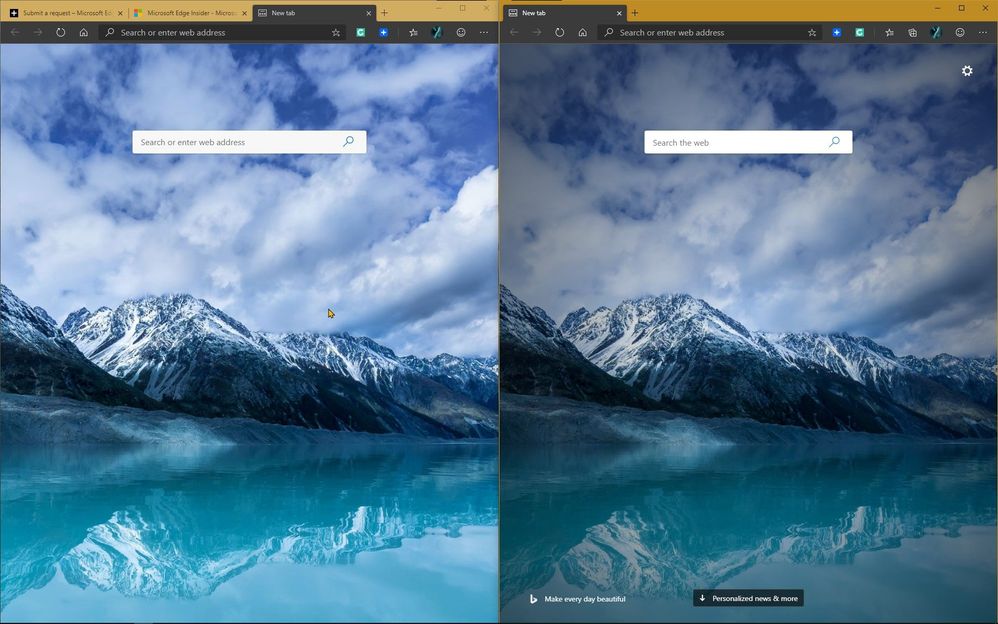Favorite this page via star in left window
This screenshot has width=998, height=624.
click(335, 32)
